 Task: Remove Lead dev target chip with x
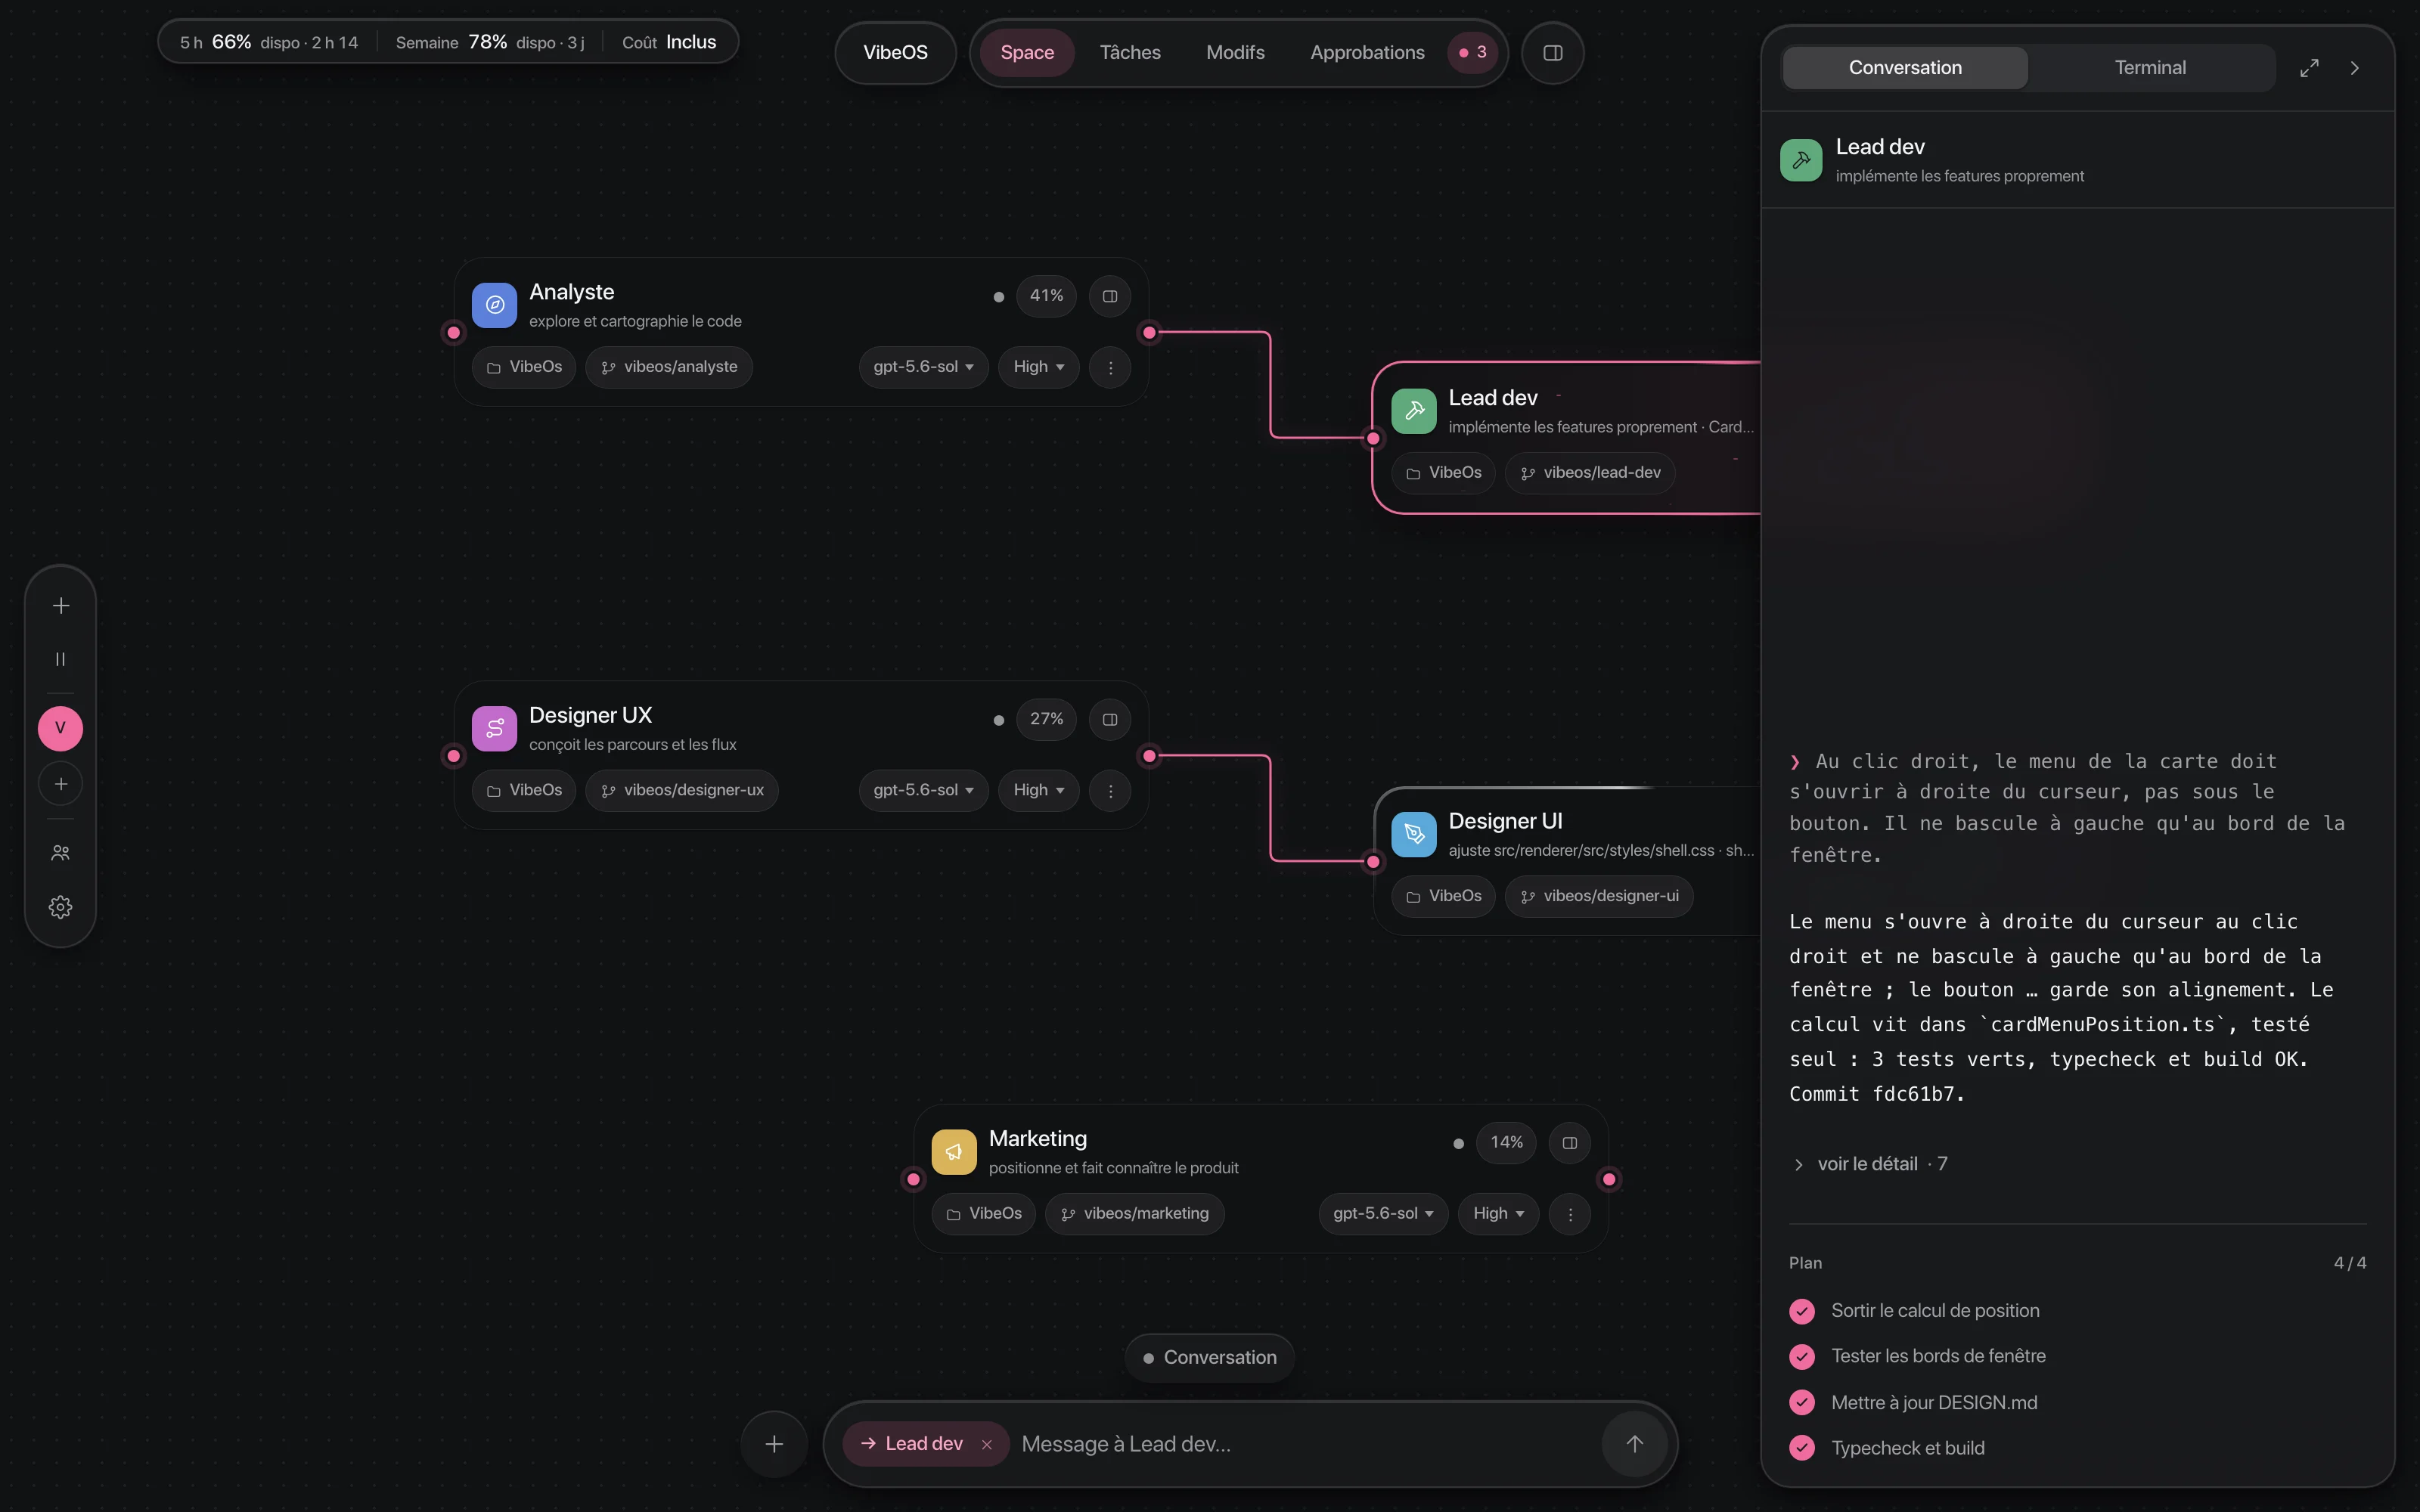tap(987, 1444)
